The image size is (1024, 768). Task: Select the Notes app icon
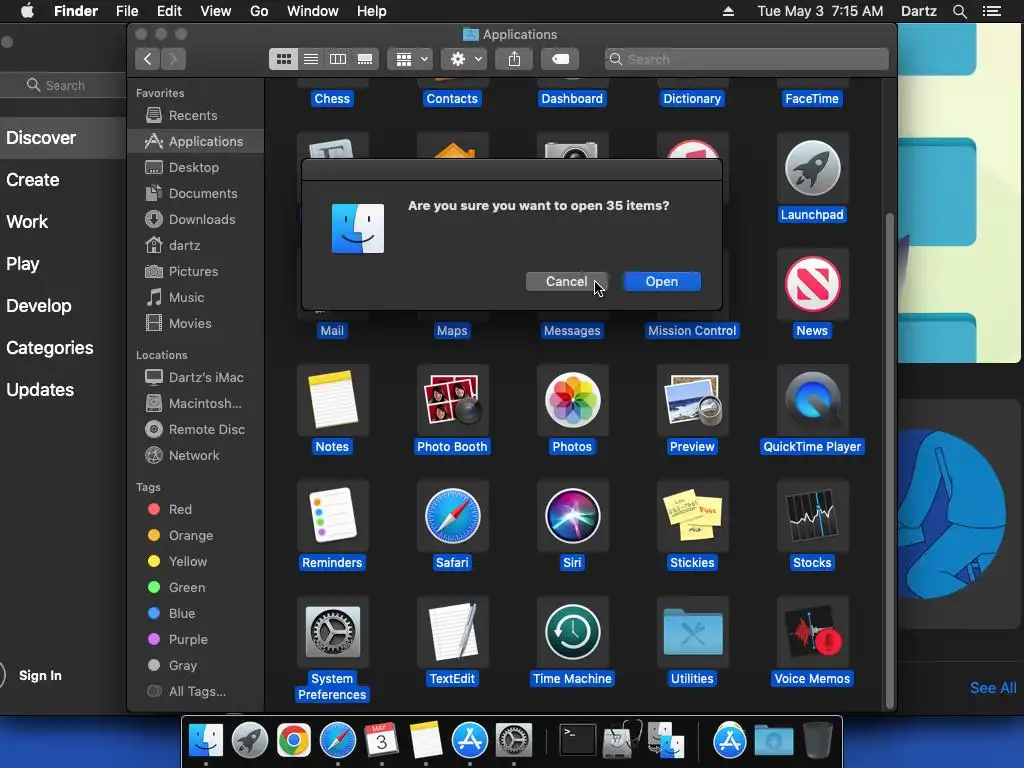pos(332,400)
